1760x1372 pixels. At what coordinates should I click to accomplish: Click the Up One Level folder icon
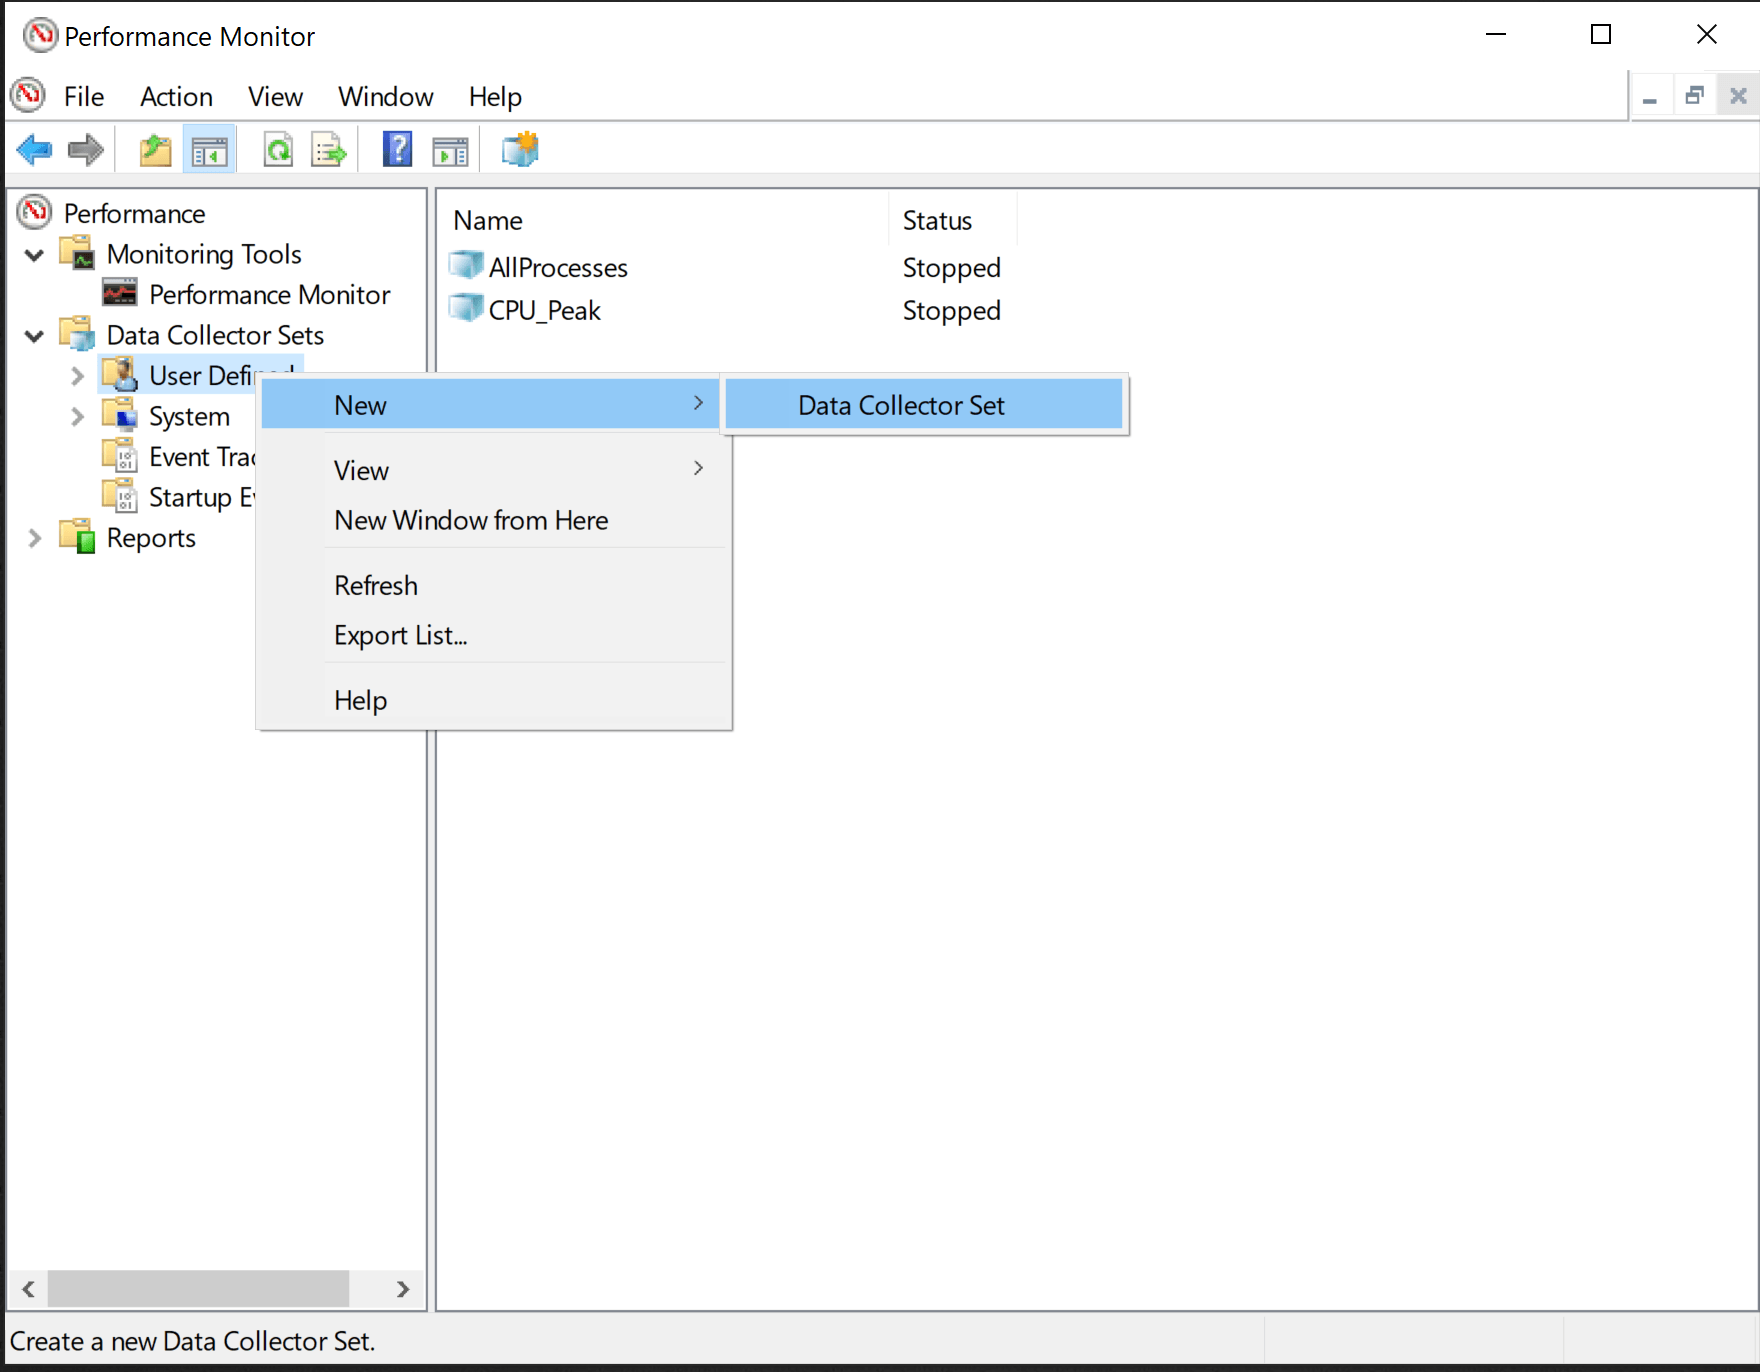coord(155,151)
